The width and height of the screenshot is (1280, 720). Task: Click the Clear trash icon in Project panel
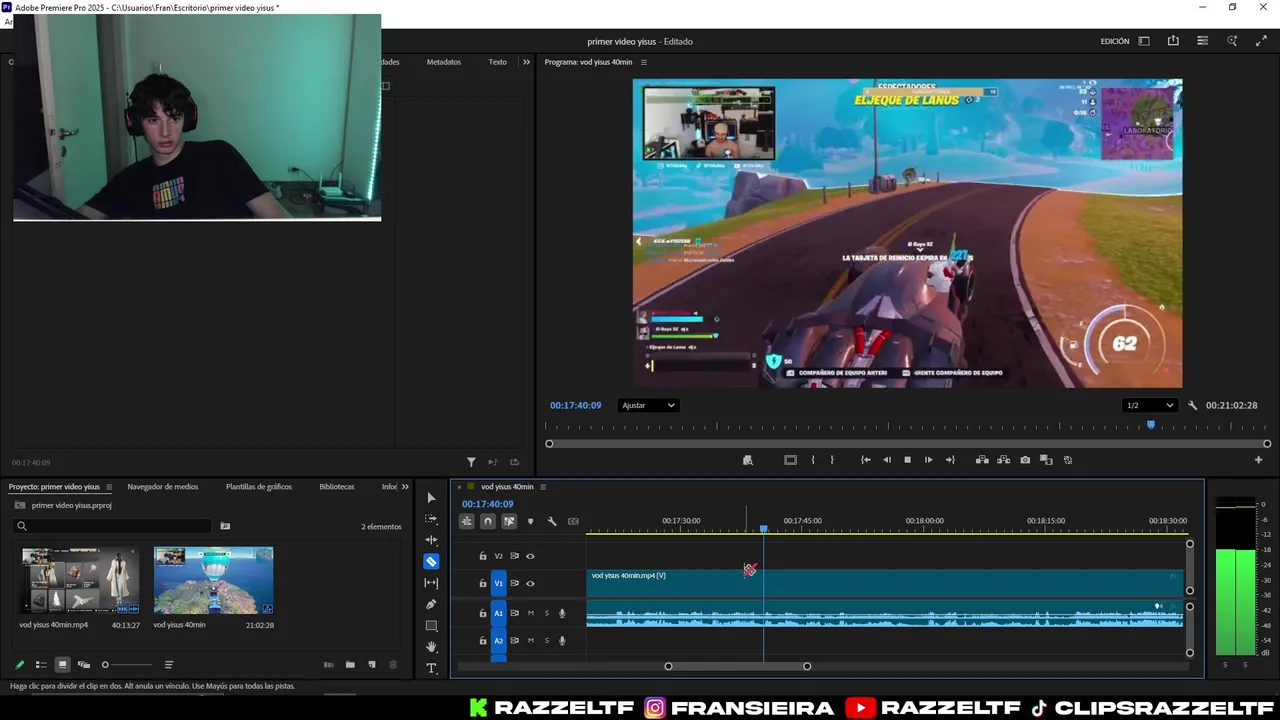(393, 665)
